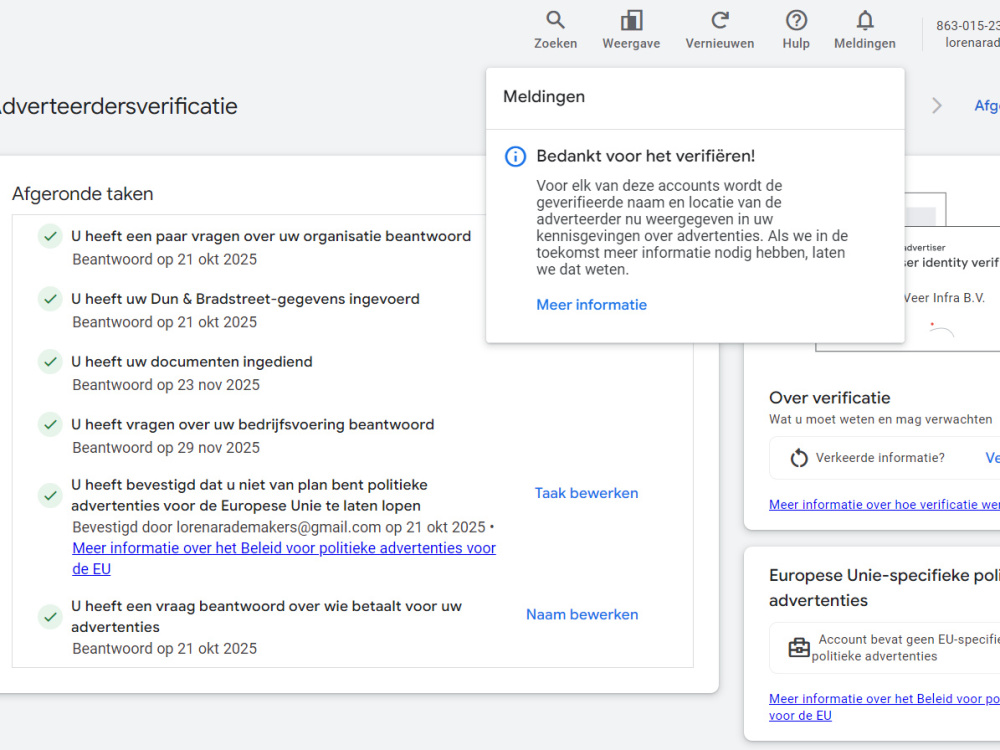The width and height of the screenshot is (1000, 750).
Task: Open the Hulp help icon
Action: 796,20
